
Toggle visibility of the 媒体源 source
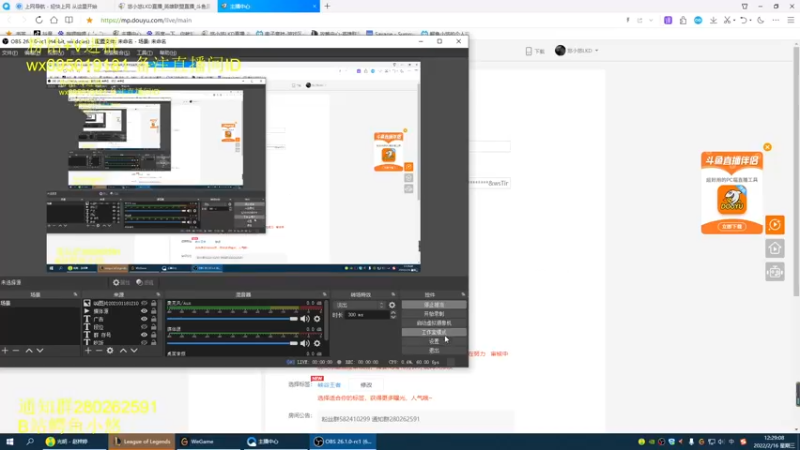(144, 311)
